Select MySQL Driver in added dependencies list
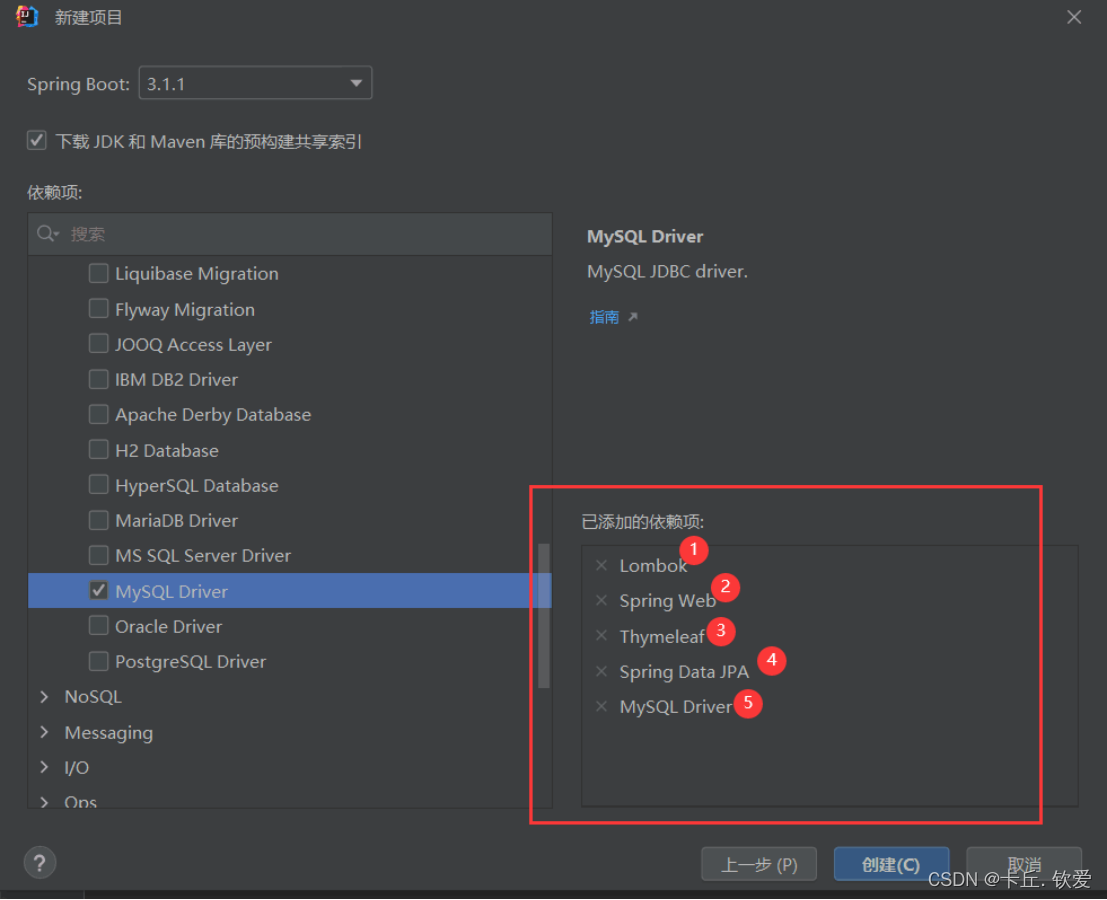 [x=676, y=707]
